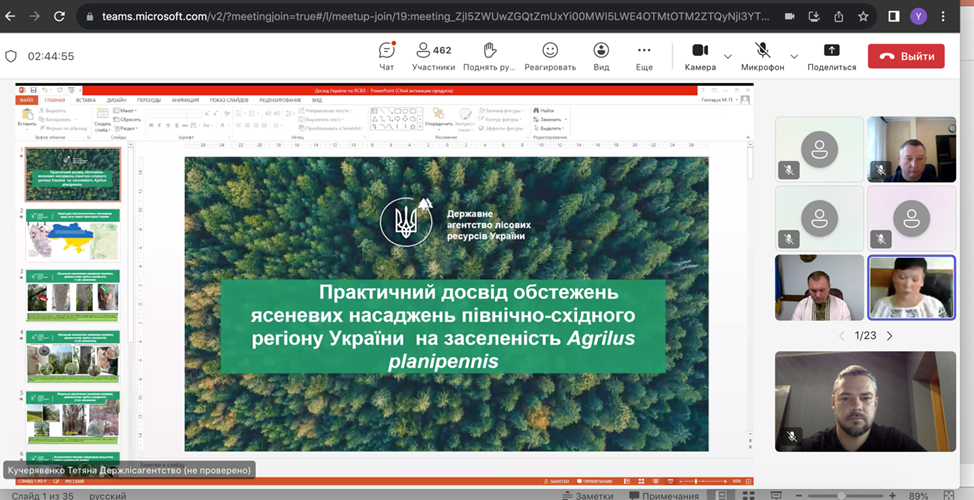974x500 pixels.
Task: Select slide 5 thumbnail
Action: point(73,417)
